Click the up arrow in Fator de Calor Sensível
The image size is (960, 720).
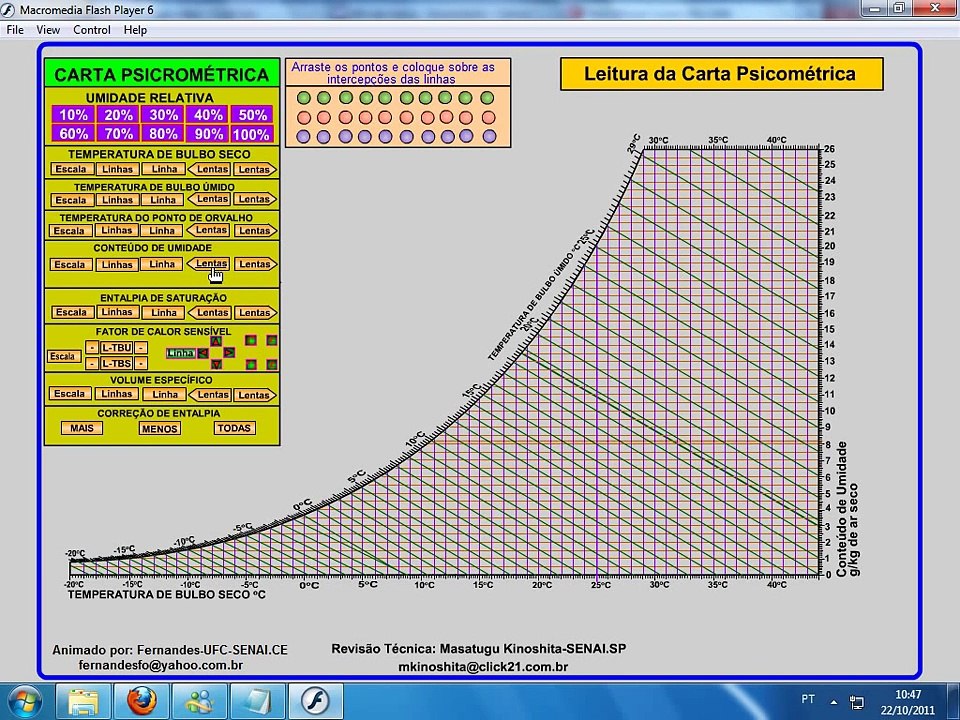click(x=216, y=342)
